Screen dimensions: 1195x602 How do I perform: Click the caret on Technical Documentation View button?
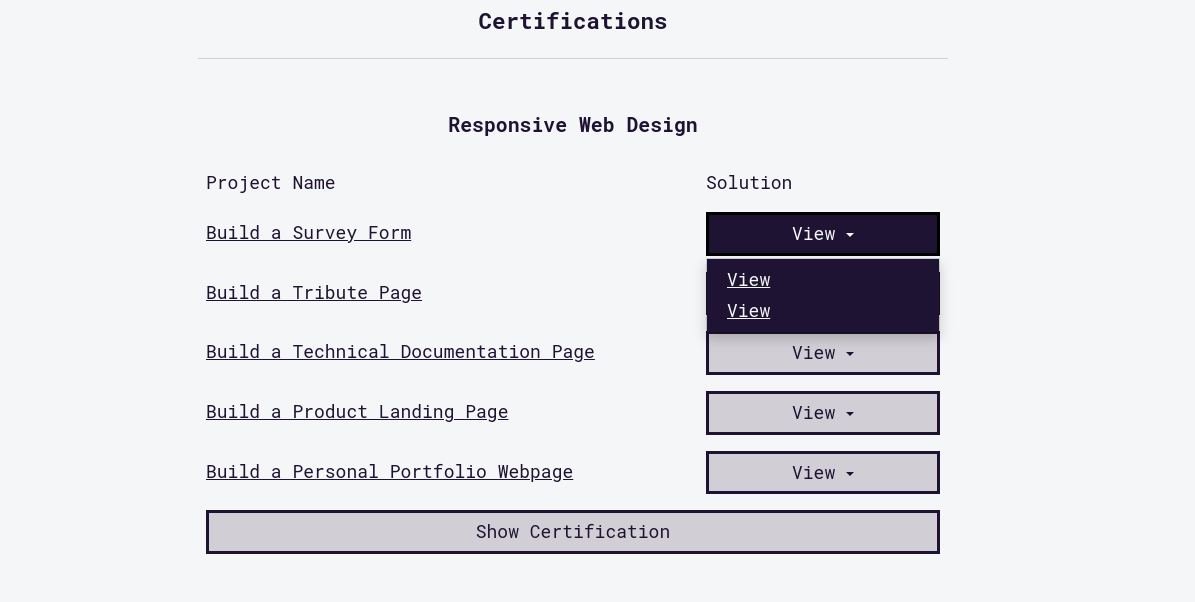click(850, 353)
